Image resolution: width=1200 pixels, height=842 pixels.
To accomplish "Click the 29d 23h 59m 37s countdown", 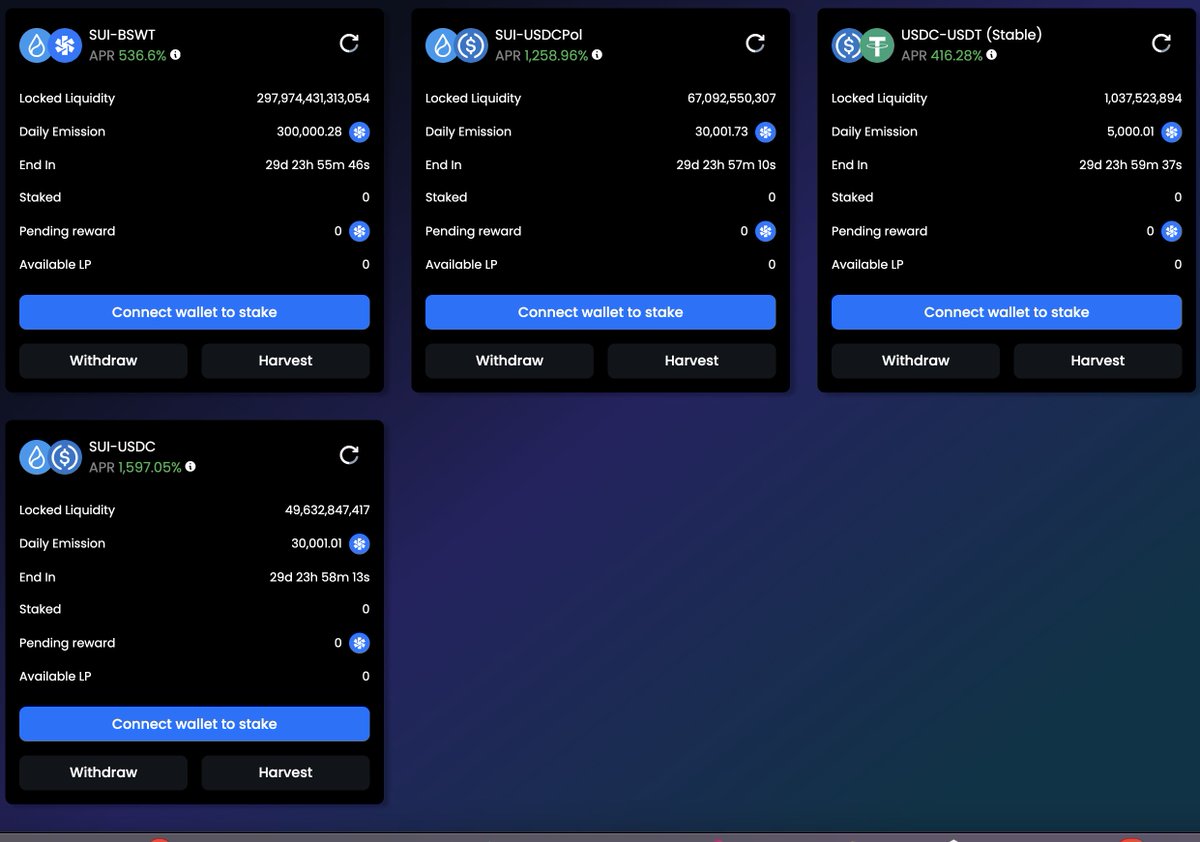I will (1130, 165).
